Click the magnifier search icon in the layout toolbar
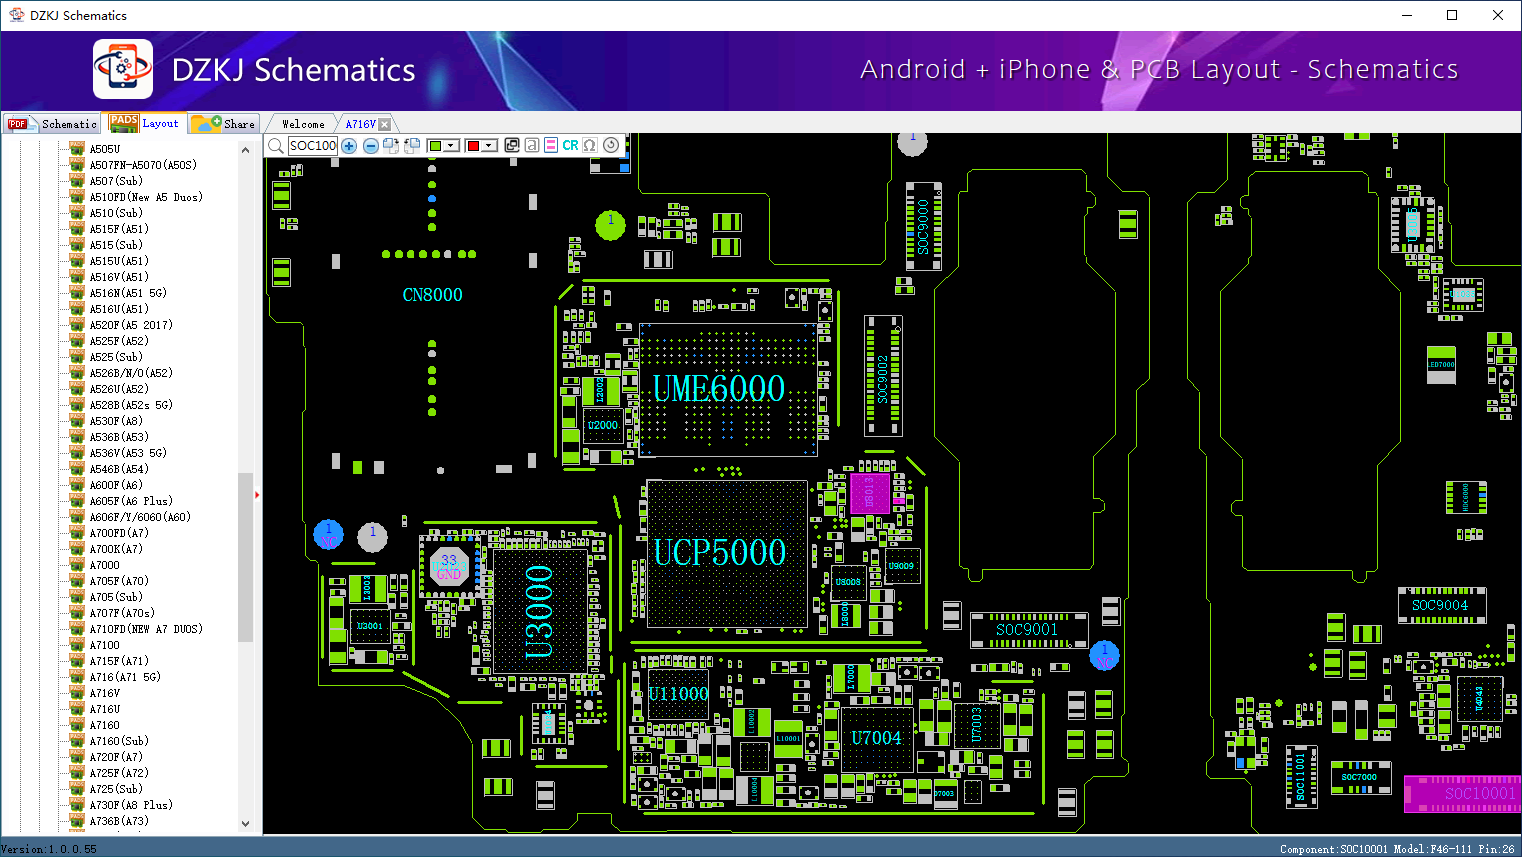Screen dimensions: 1522x857 [x=276, y=146]
